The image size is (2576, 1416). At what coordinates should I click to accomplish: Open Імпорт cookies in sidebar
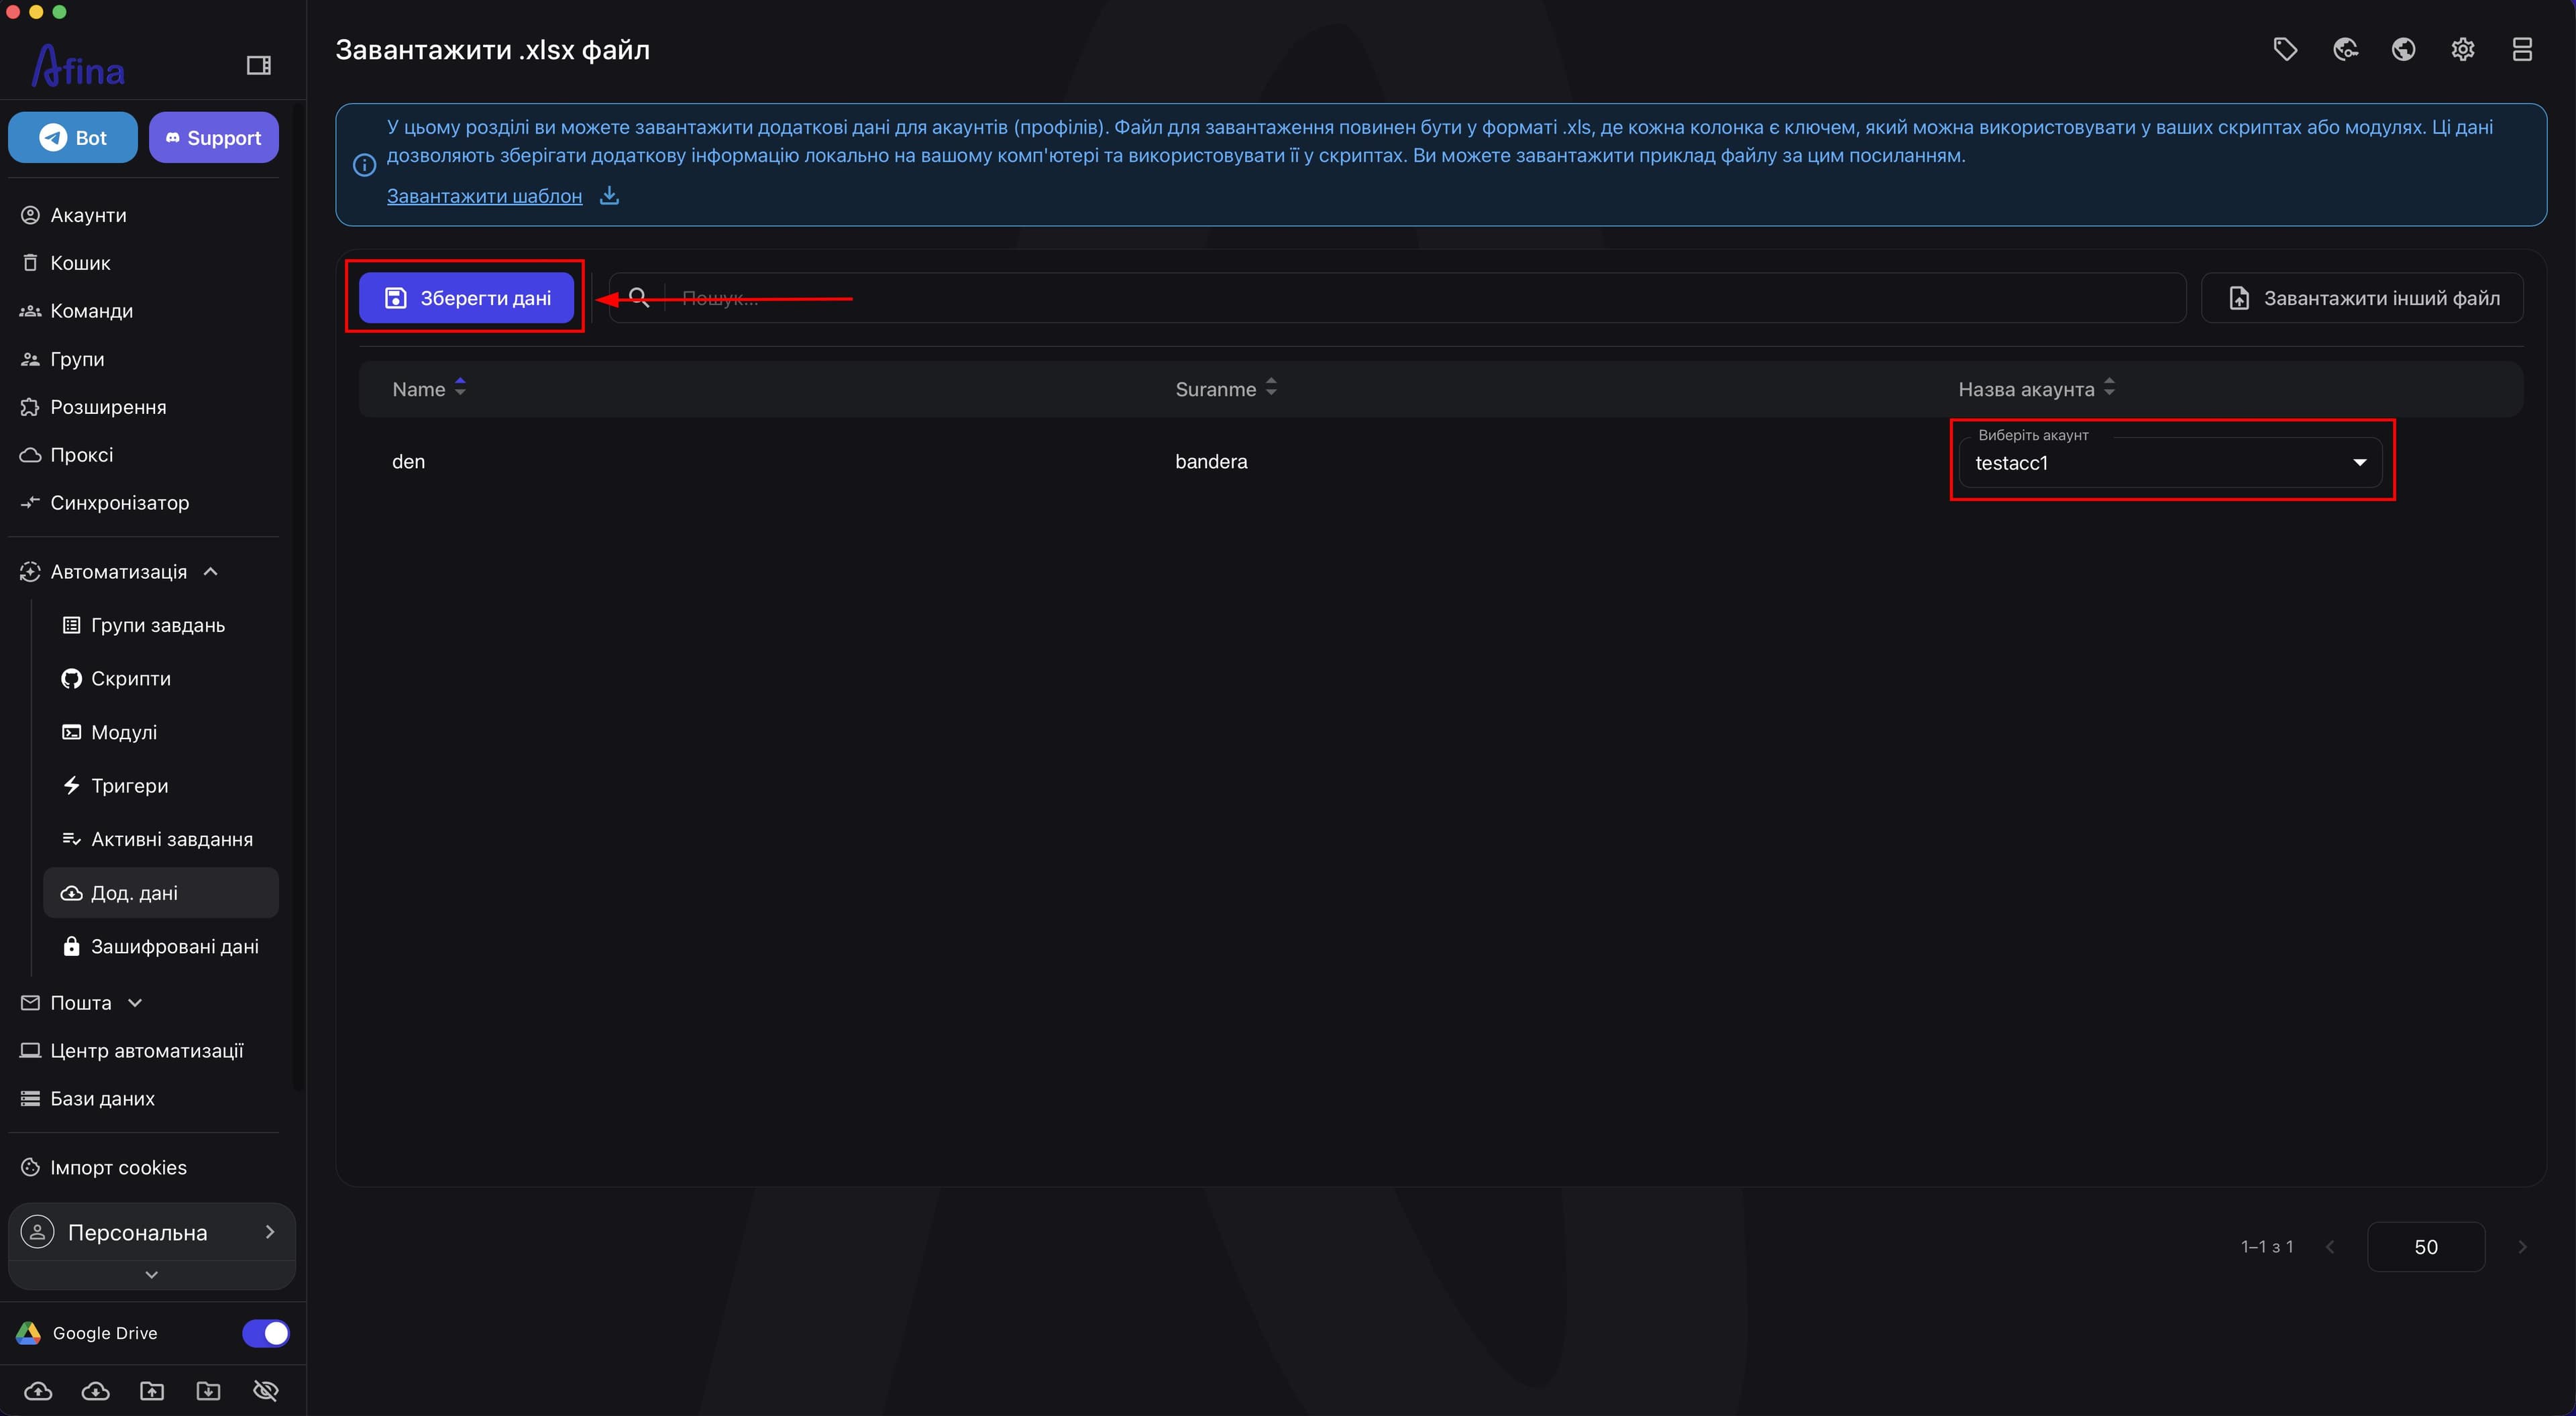(x=118, y=1167)
